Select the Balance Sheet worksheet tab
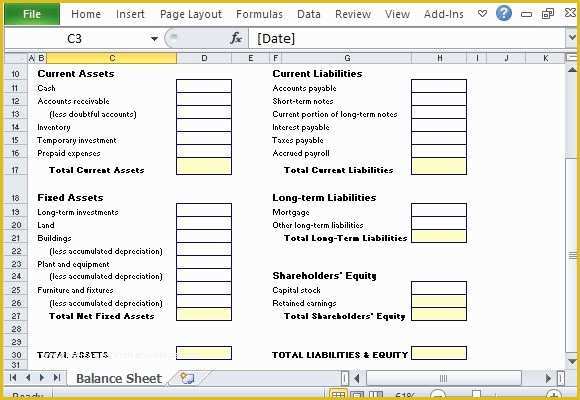580x400 pixels. point(119,378)
